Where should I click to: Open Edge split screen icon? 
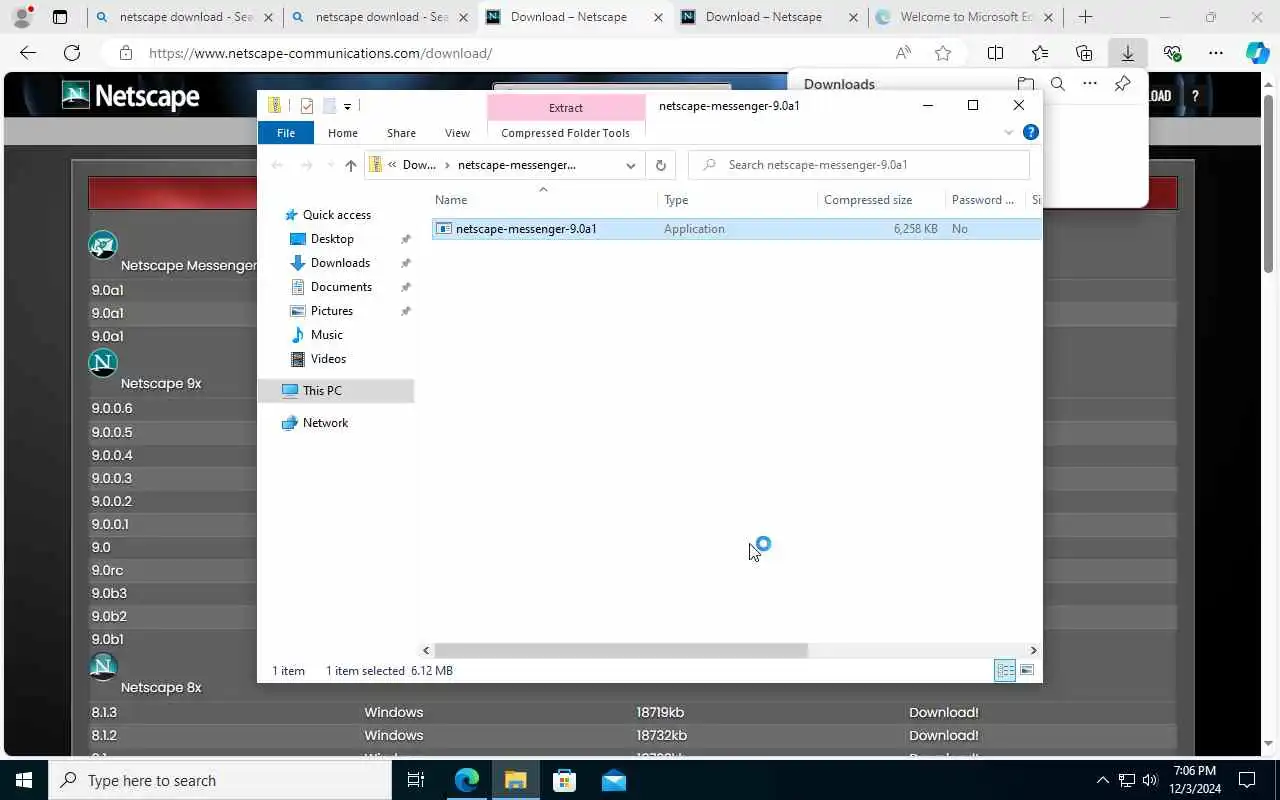[x=995, y=53]
